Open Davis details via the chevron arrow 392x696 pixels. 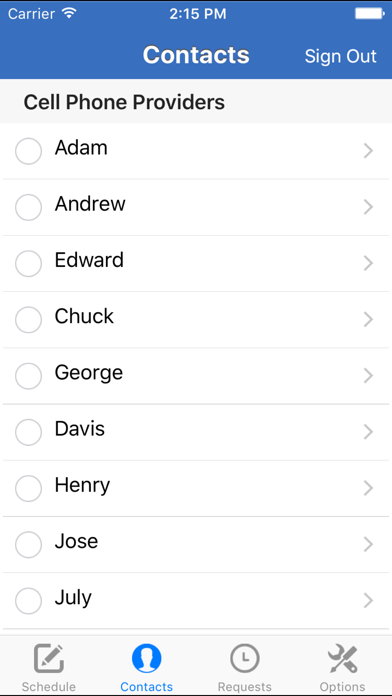pos(368,432)
